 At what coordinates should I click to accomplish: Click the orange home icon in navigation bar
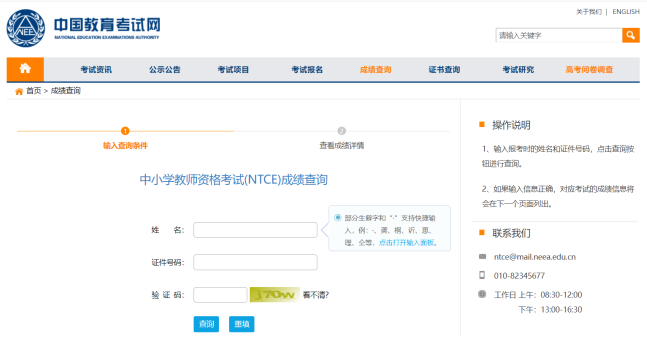click(25, 69)
